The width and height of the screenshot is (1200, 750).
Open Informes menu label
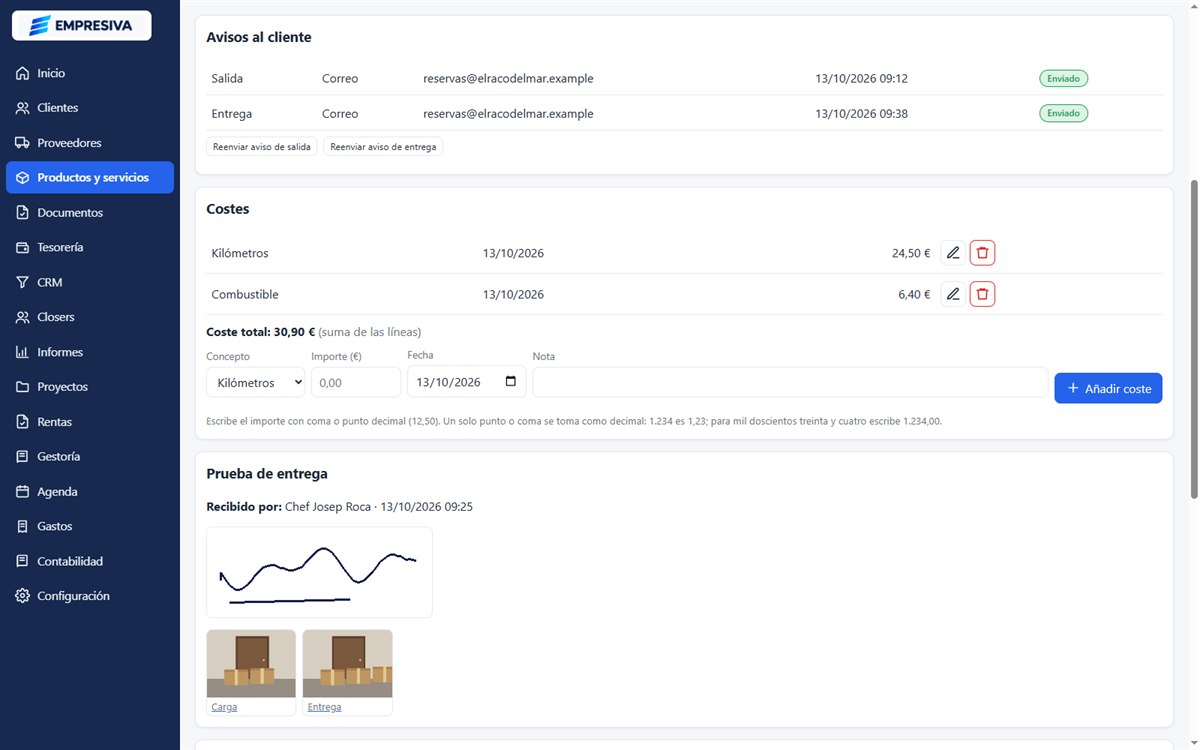(60, 352)
